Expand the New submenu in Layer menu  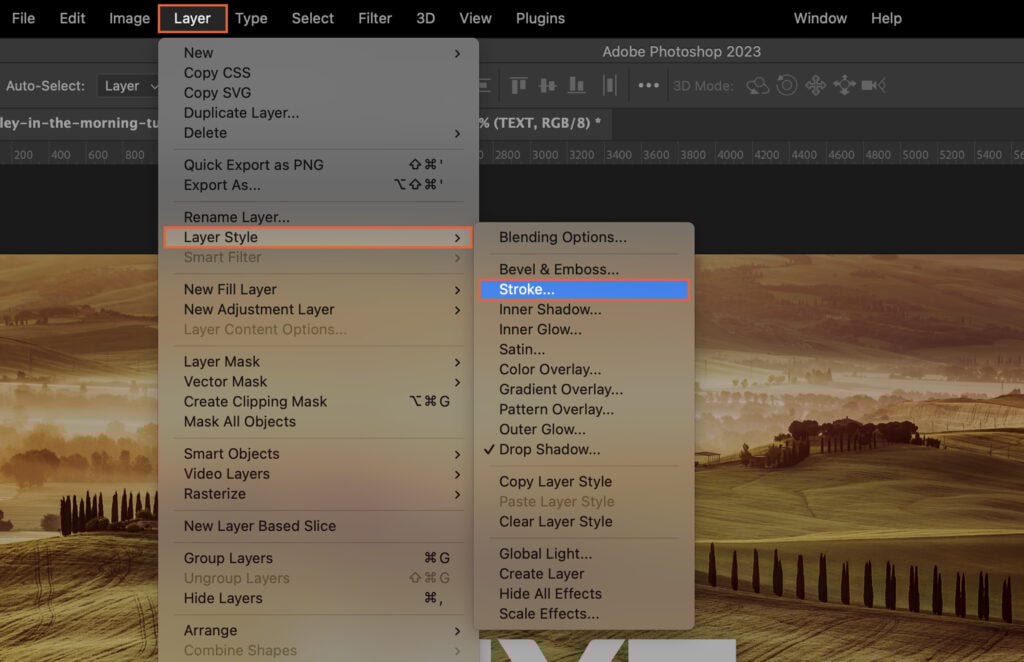tap(458, 52)
